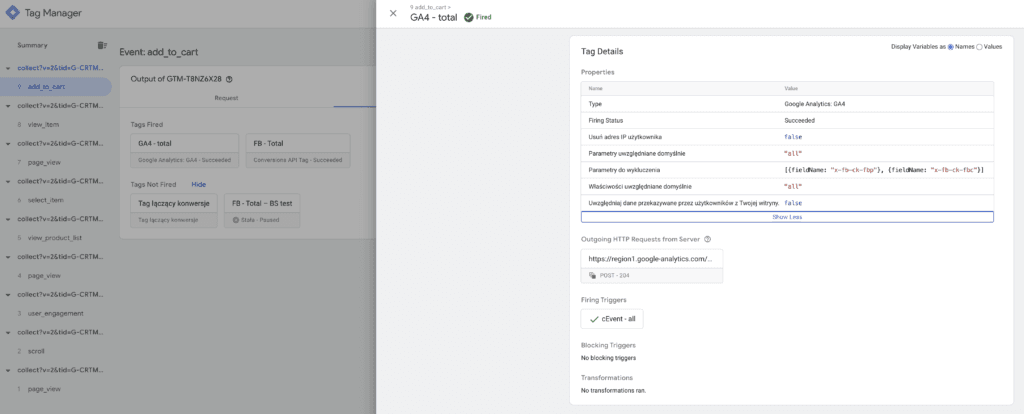Open the Tag łączący konwersje card
Viewport: 1024px width, 414px height.
174,210
